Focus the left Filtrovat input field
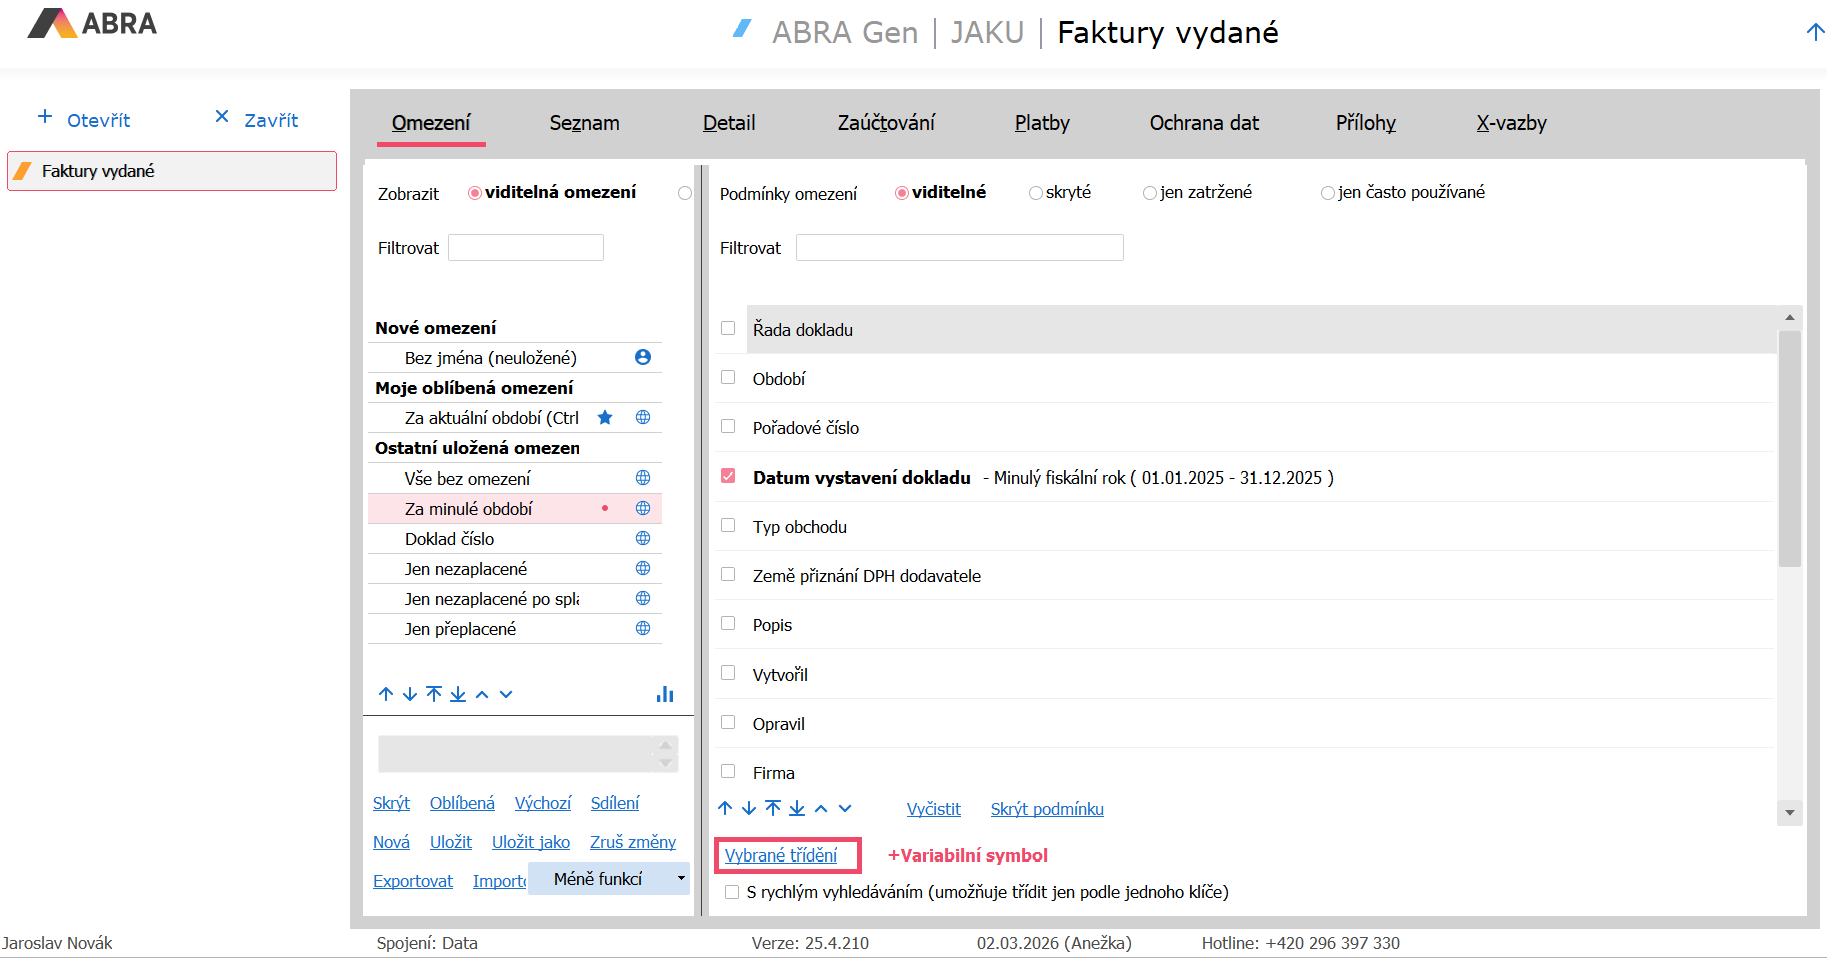 tap(526, 247)
